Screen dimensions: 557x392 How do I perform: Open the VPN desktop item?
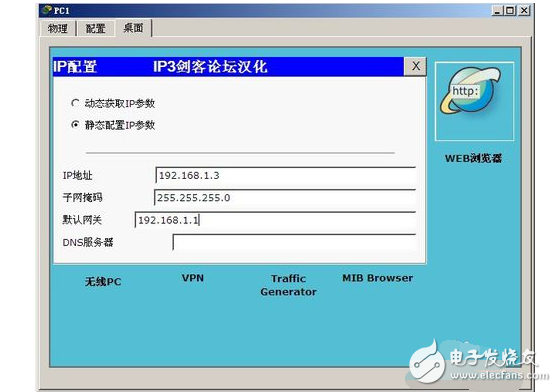point(193,278)
